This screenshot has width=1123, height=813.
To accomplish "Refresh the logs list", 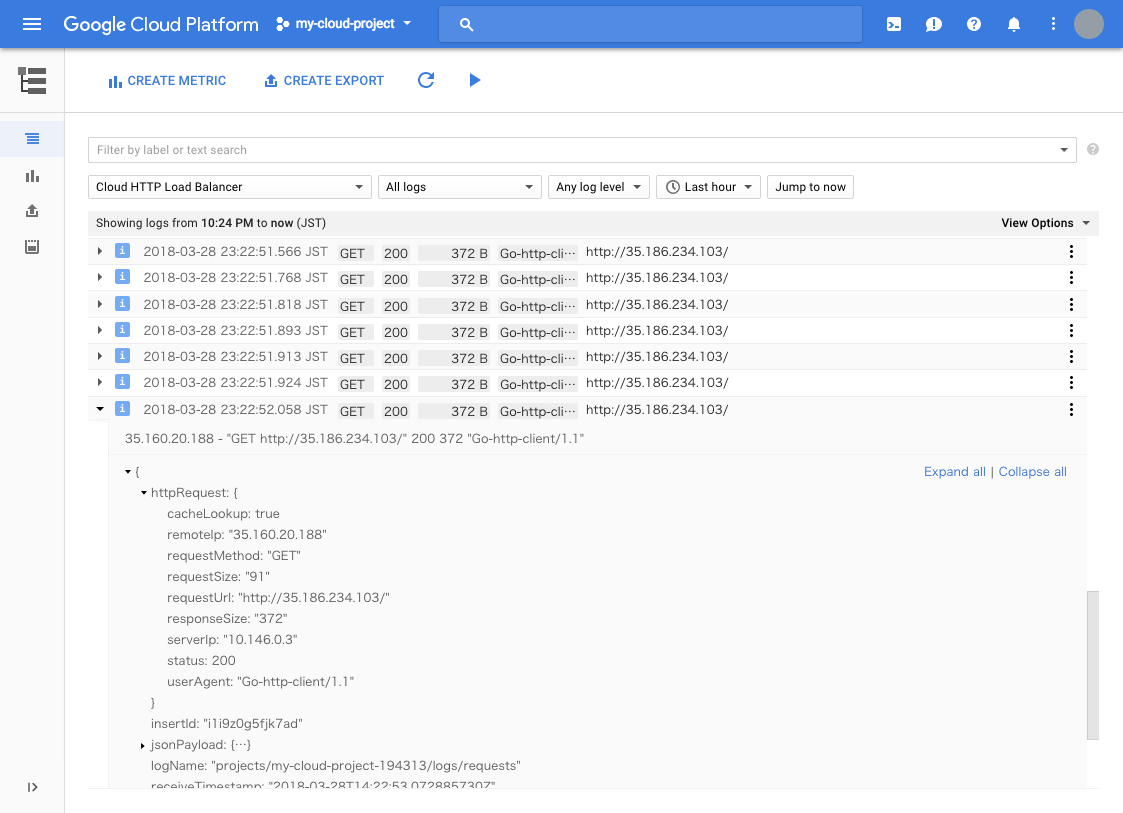I will [426, 80].
